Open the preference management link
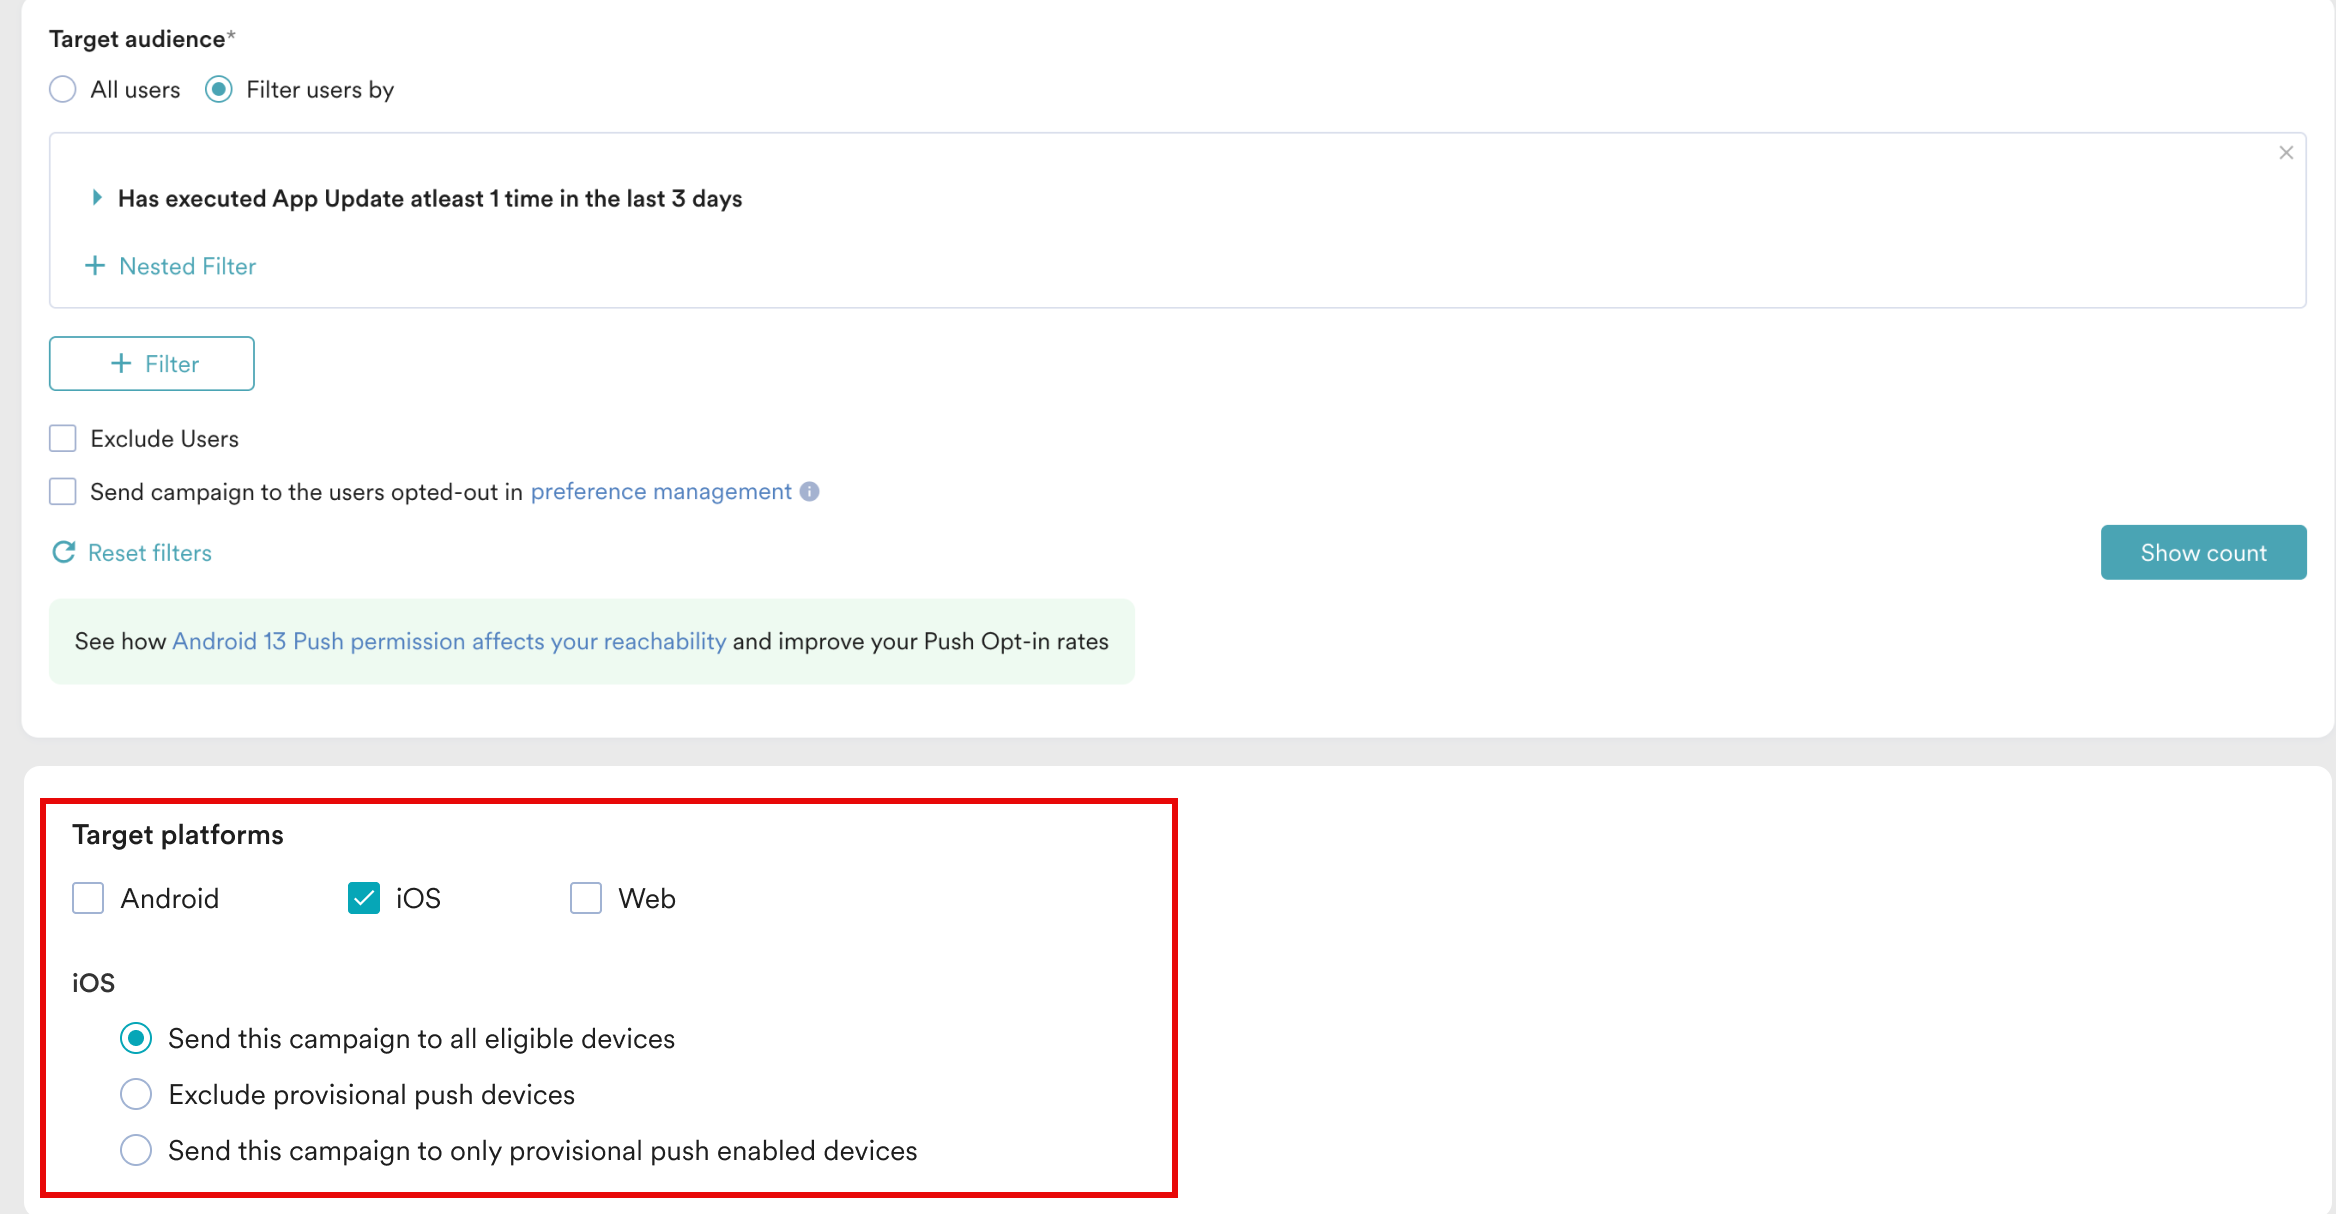This screenshot has height=1214, width=2336. (x=660, y=491)
